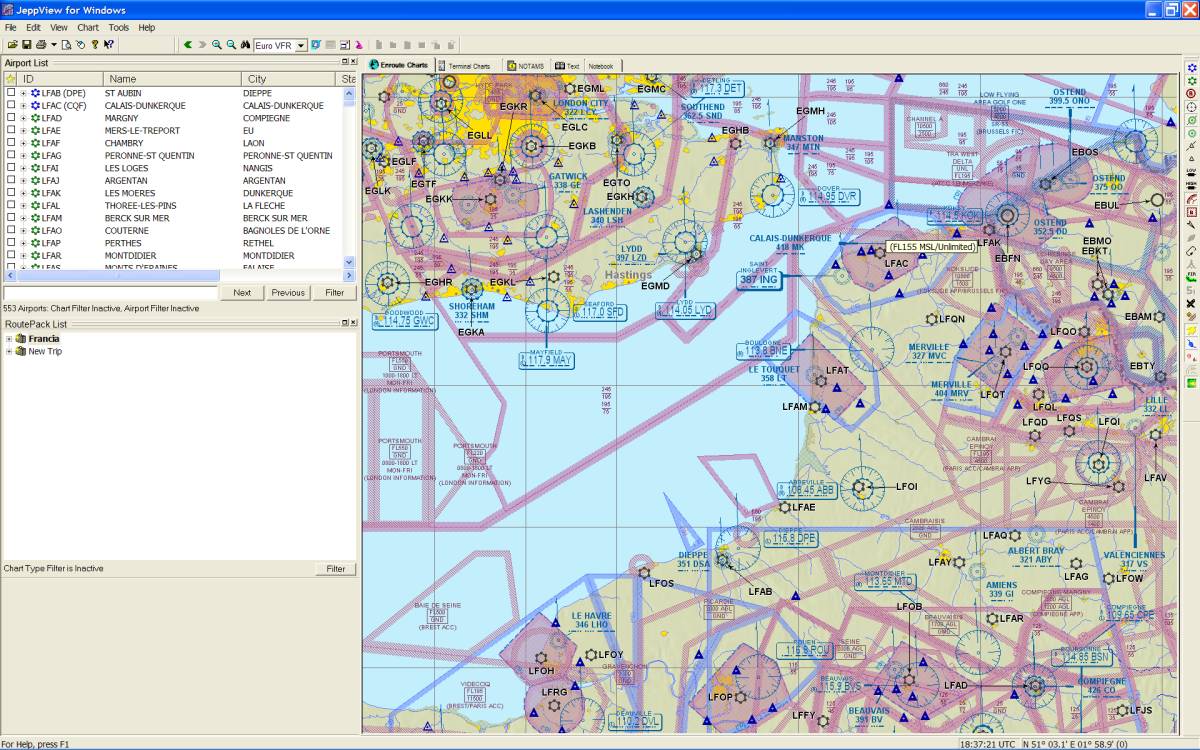Viewport: 1200px width, 750px height.
Task: Click the zoom out magnifier icon
Action: [x=231, y=45]
